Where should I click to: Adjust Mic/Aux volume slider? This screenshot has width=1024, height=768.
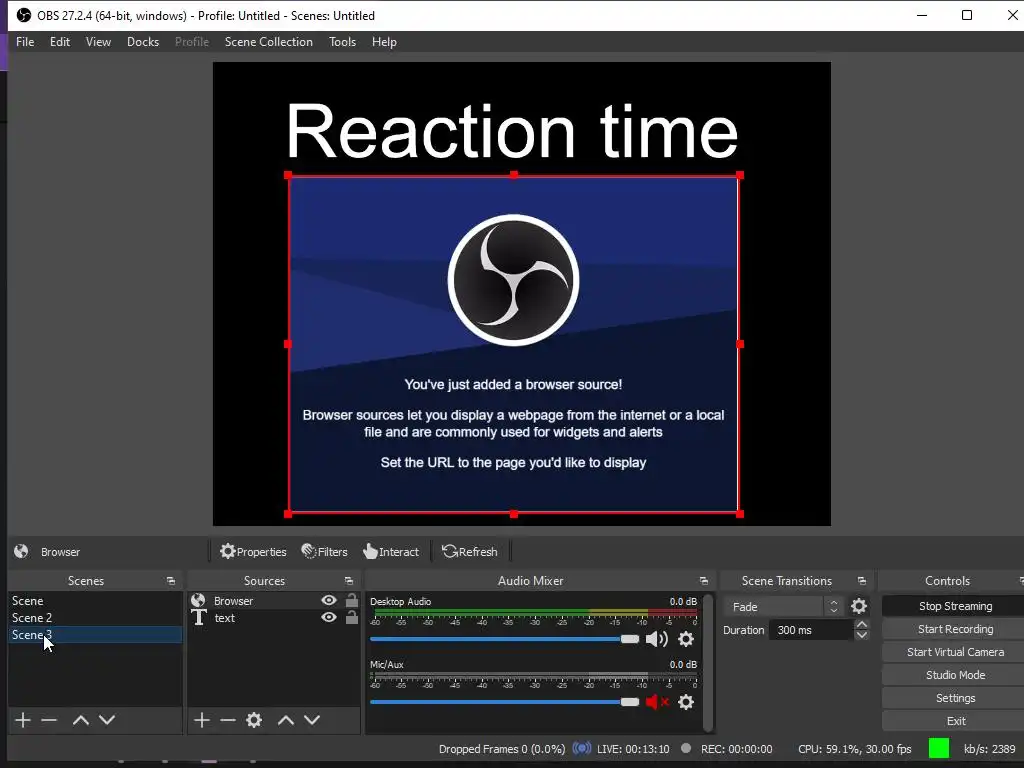pyautogui.click(x=504, y=702)
